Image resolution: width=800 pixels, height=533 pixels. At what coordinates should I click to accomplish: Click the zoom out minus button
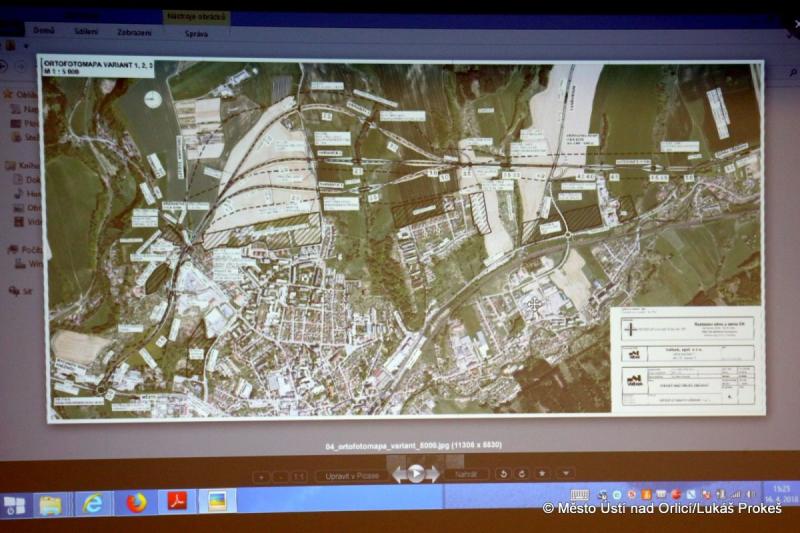[x=280, y=476]
